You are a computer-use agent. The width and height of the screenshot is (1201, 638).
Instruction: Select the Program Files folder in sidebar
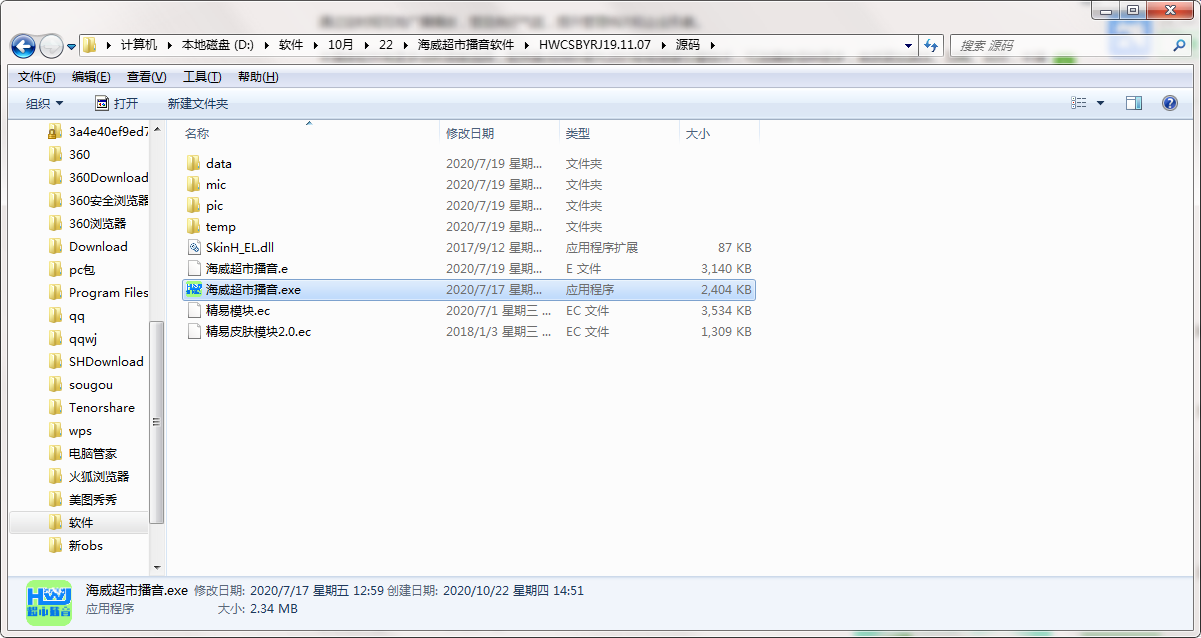[98, 292]
